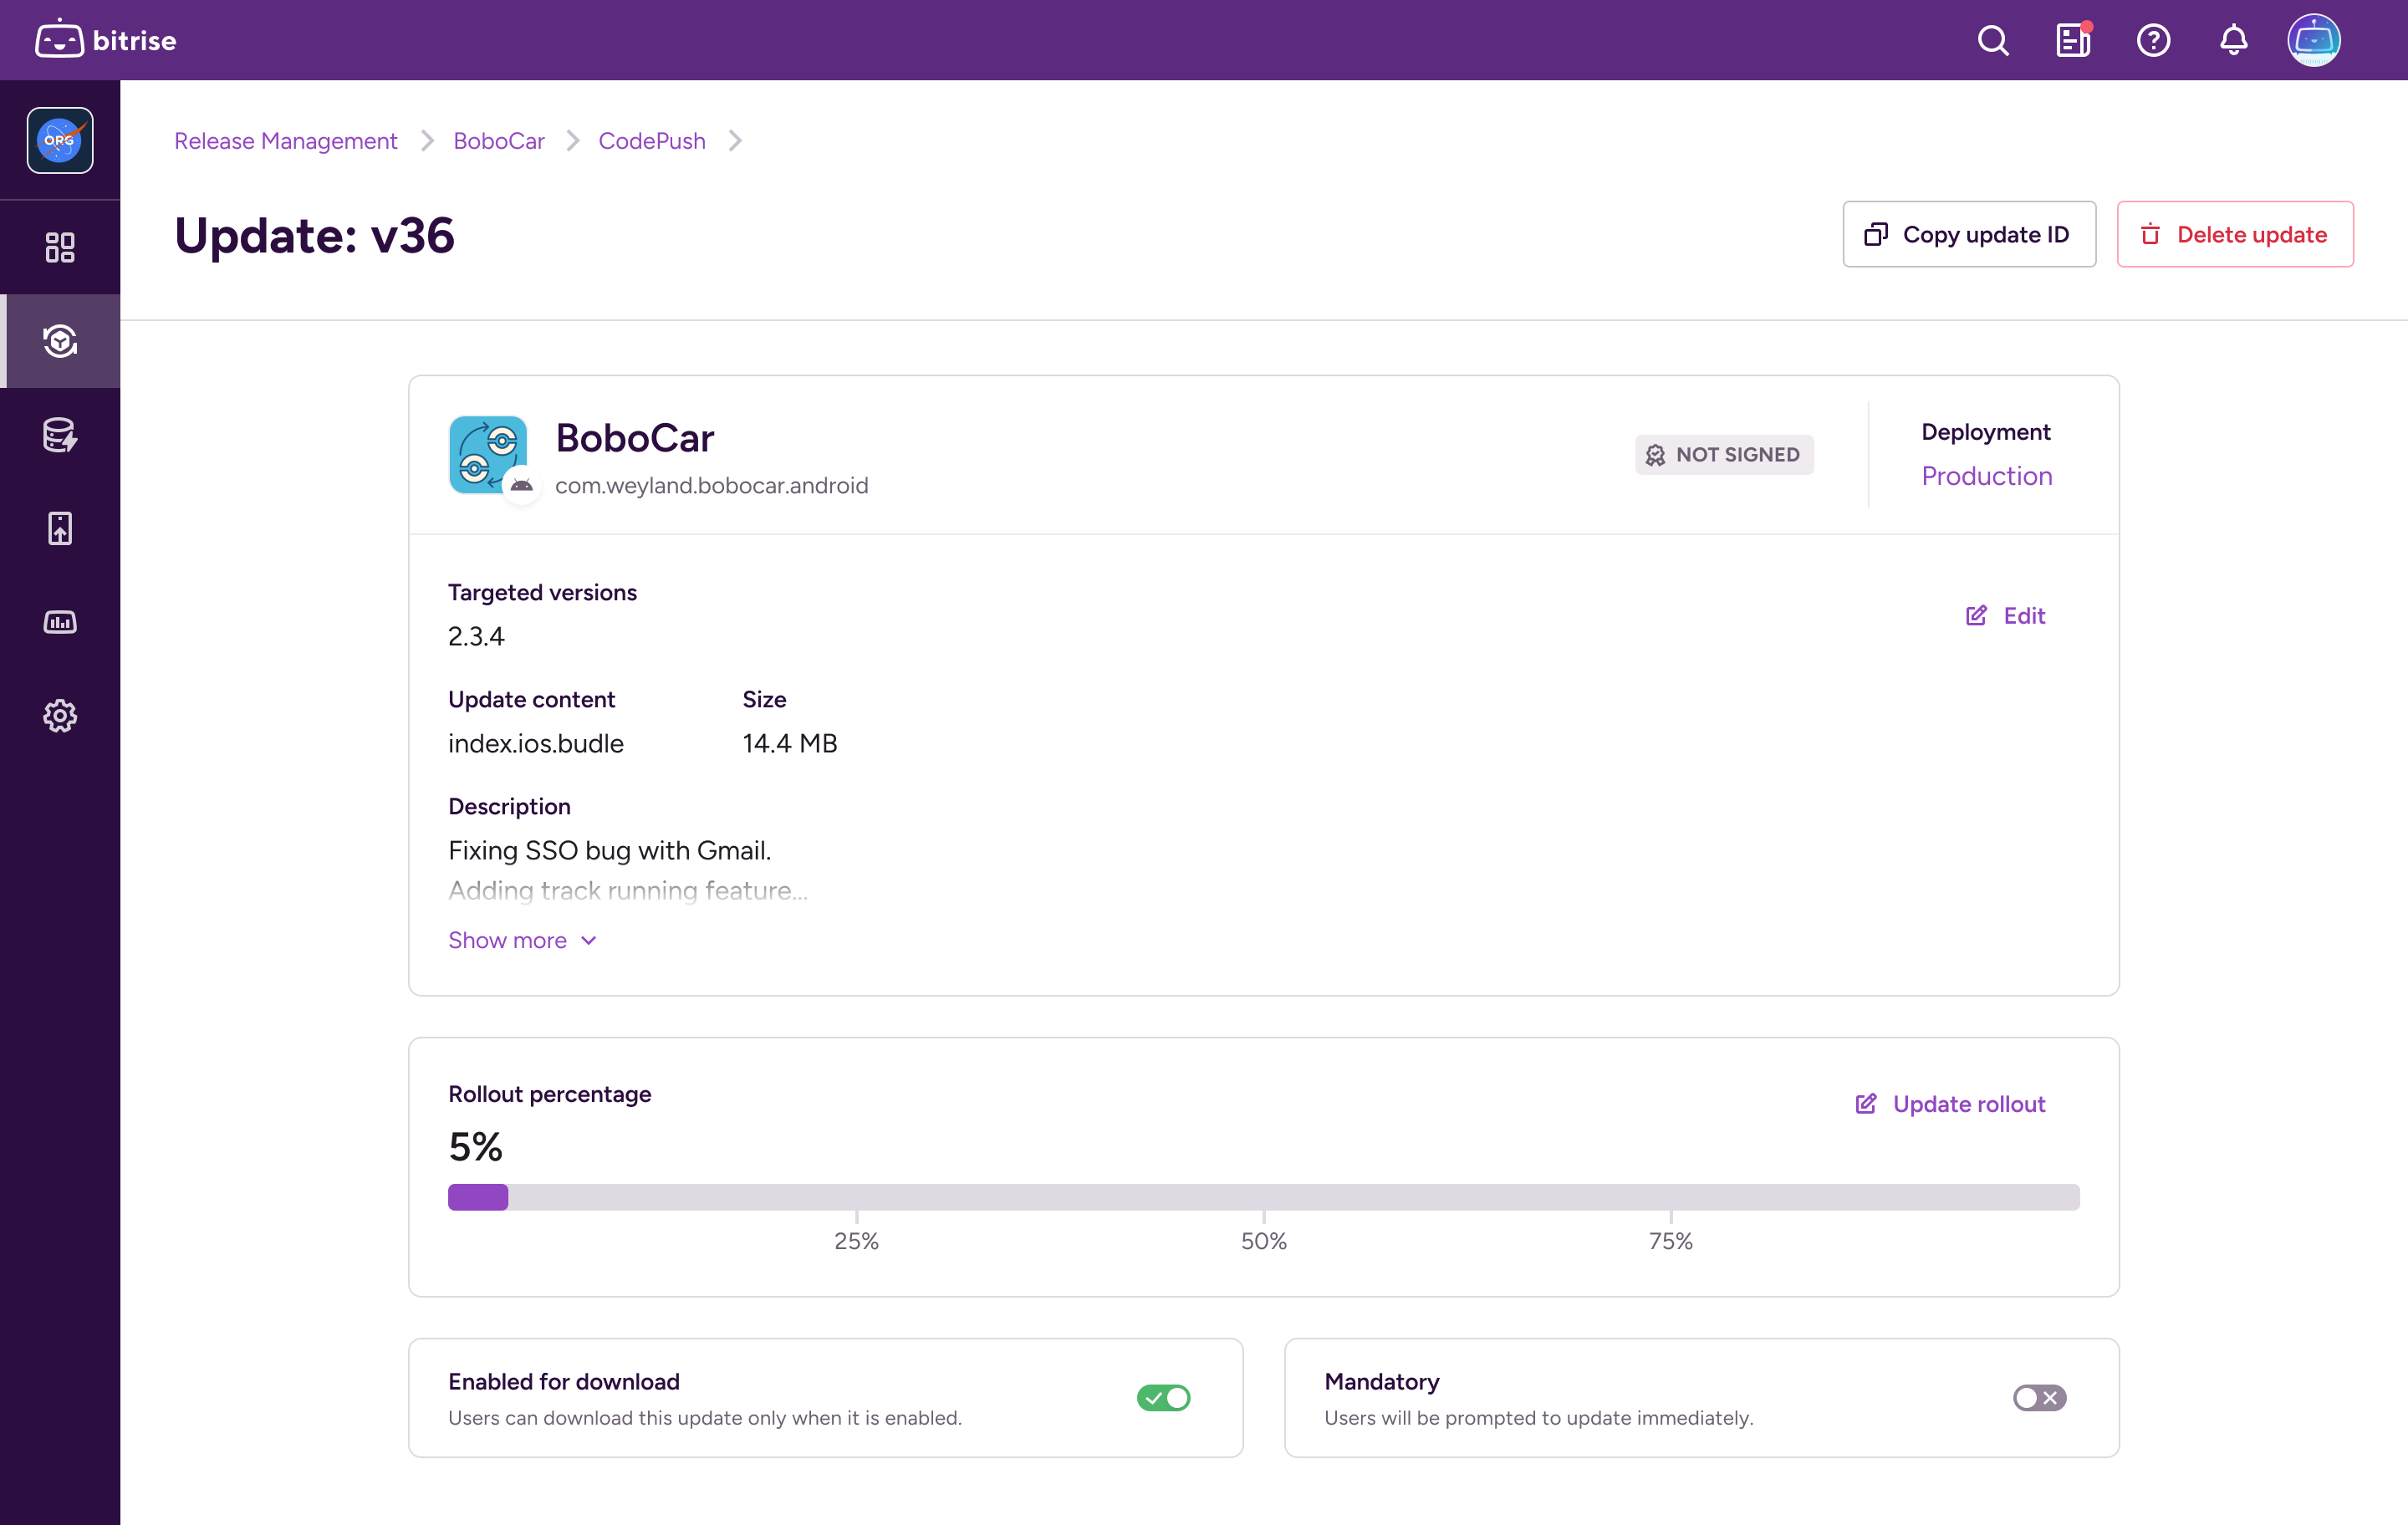Open the insights chart icon in sidebar

click(60, 622)
